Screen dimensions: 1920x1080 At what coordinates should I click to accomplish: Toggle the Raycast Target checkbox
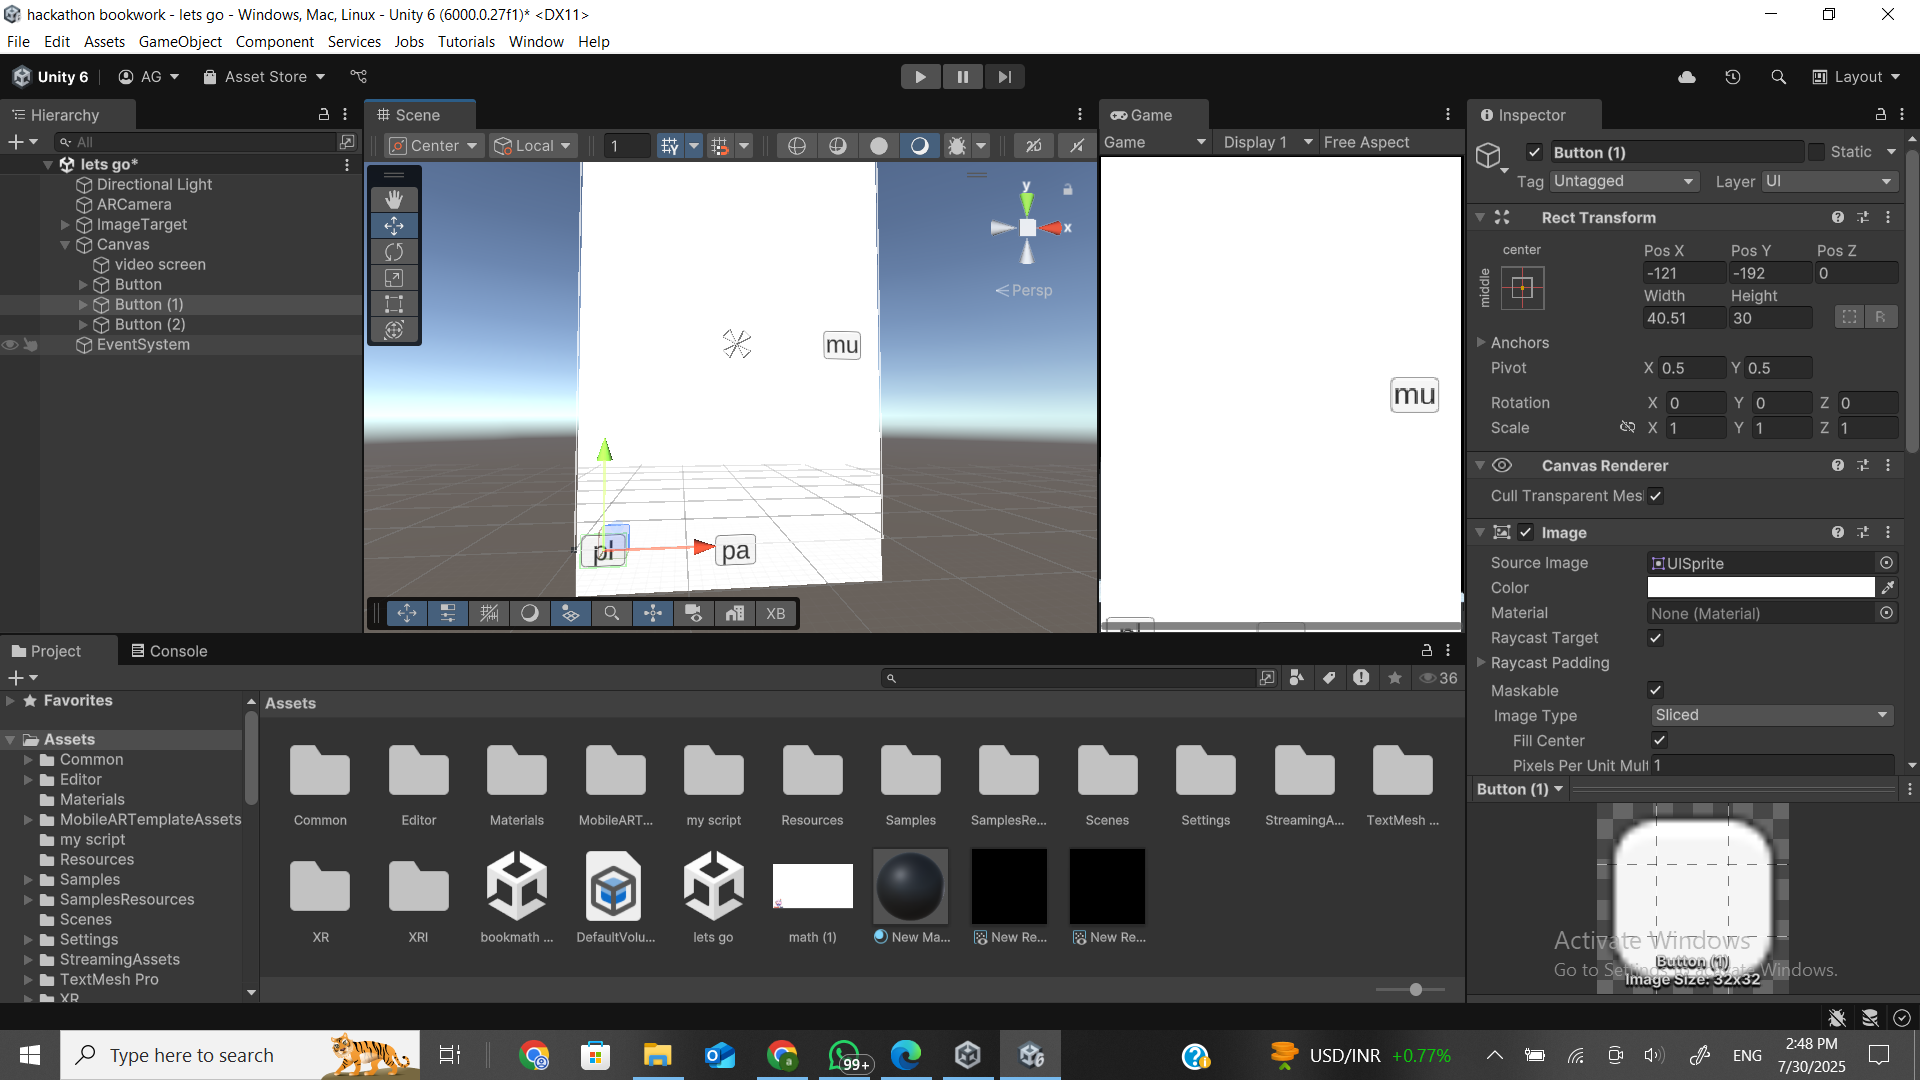coord(1656,638)
